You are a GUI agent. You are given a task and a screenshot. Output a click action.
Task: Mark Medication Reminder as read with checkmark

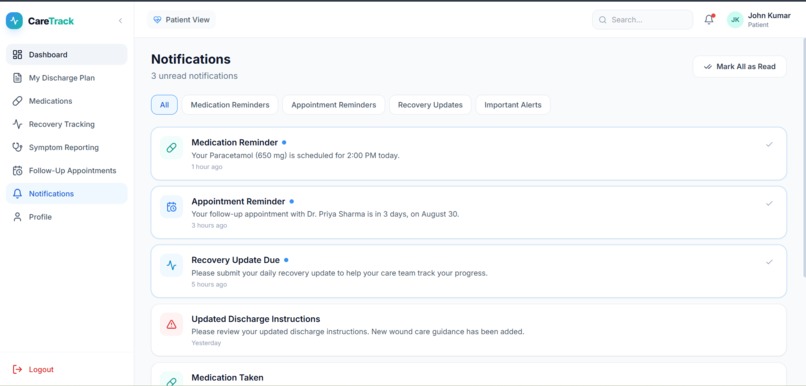point(769,144)
